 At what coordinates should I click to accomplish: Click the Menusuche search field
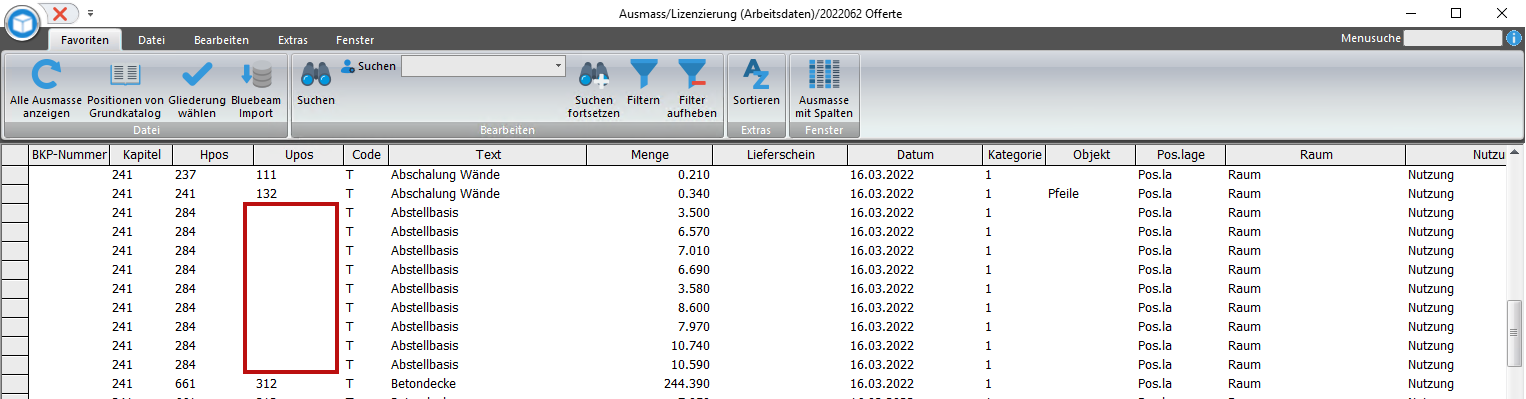(x=1453, y=38)
